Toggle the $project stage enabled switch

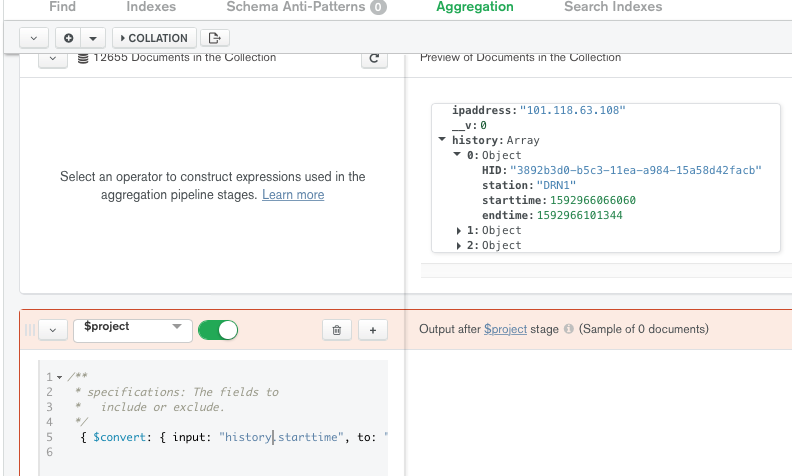[x=218, y=330]
